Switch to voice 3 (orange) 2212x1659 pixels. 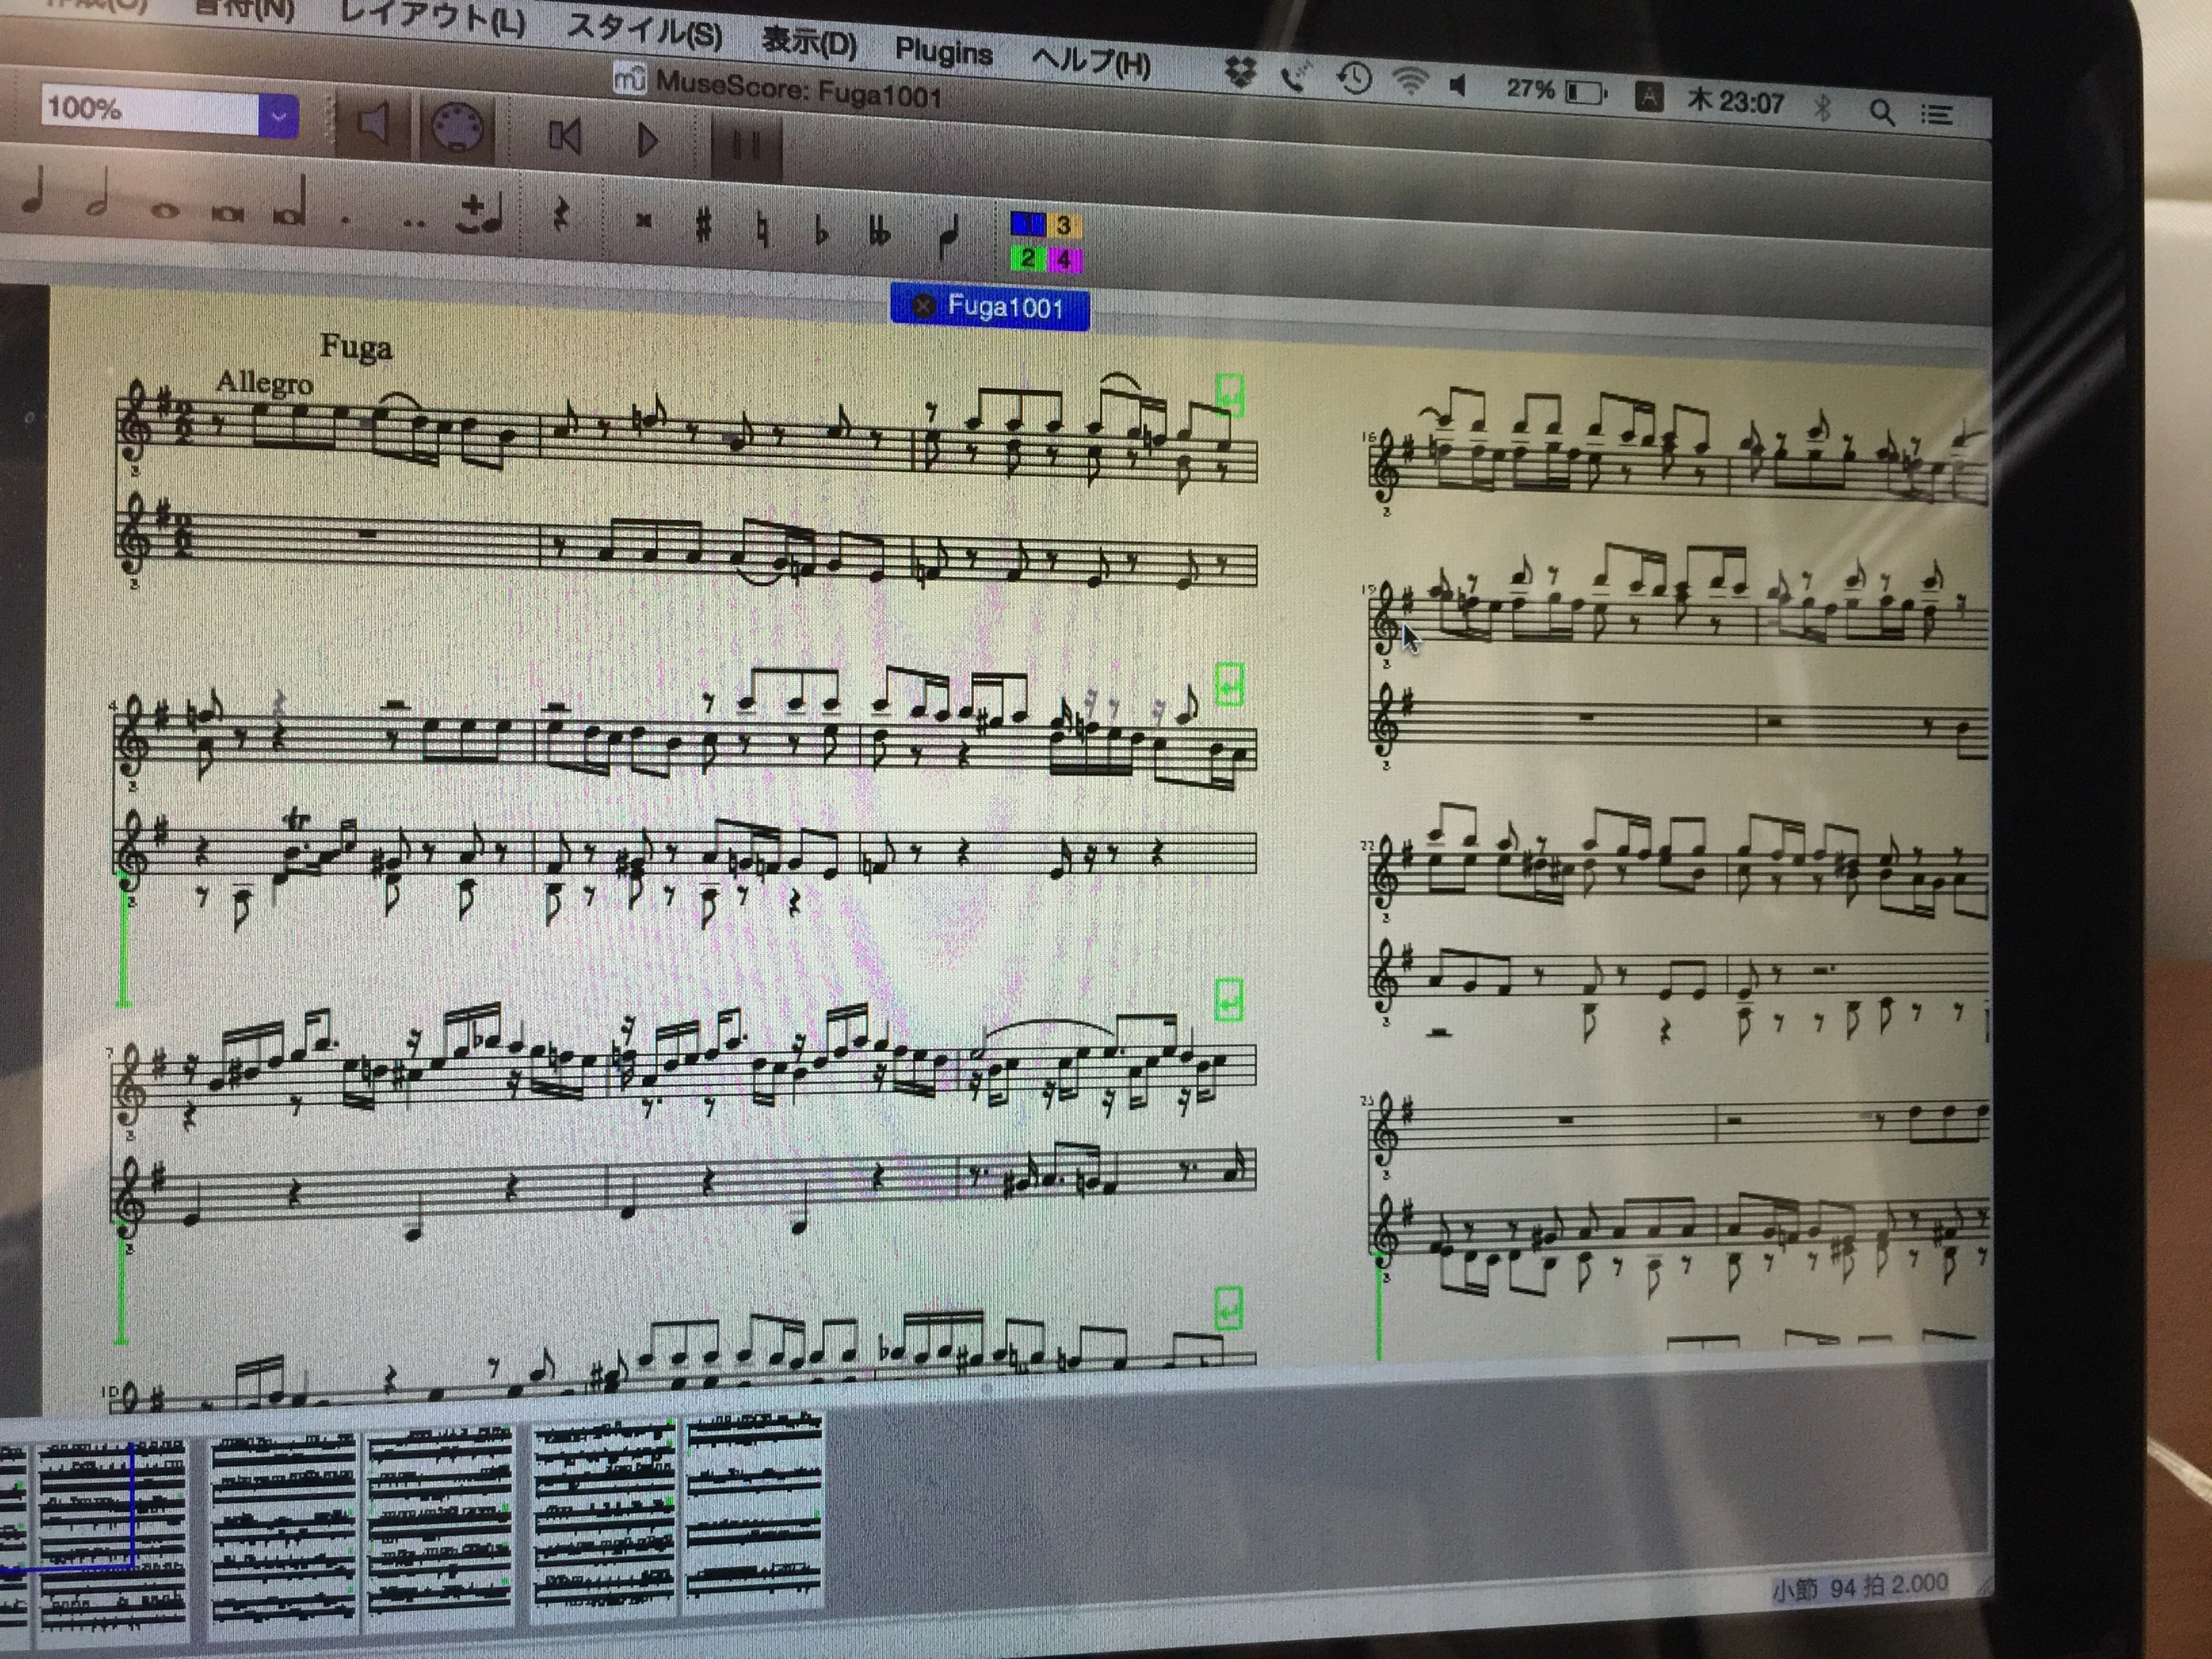point(1064,226)
